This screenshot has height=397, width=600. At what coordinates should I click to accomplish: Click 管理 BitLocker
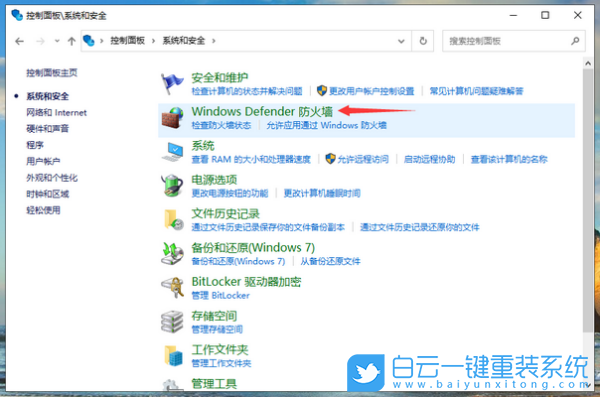tap(220, 295)
